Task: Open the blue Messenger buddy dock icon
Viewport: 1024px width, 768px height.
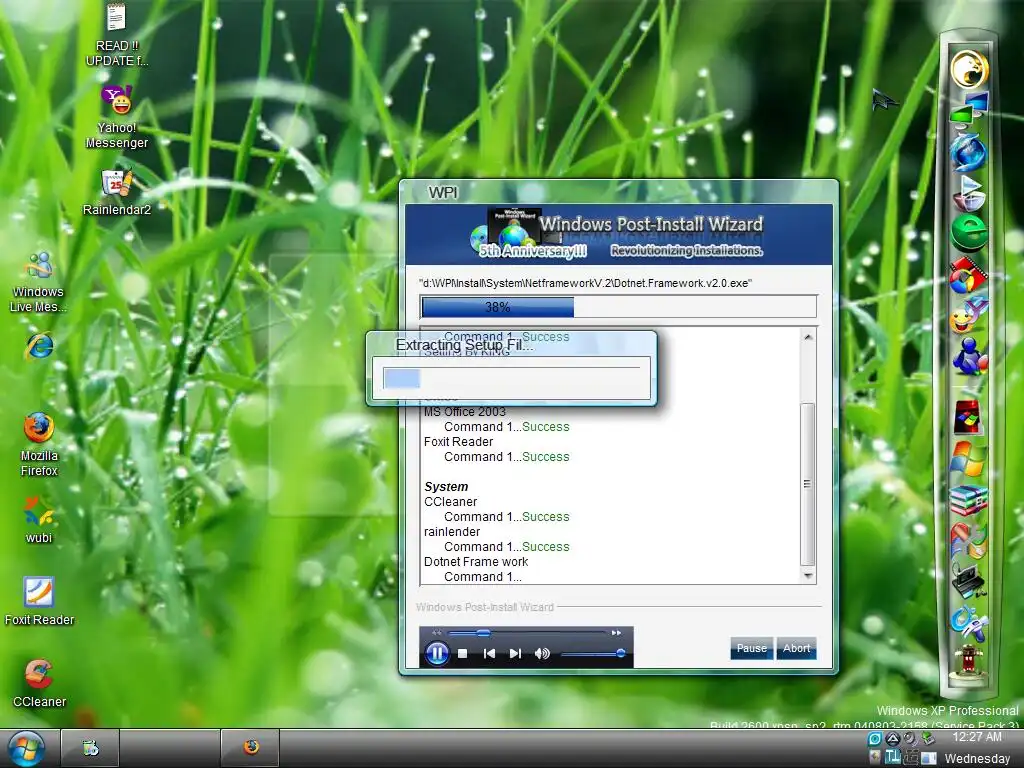Action: click(968, 357)
